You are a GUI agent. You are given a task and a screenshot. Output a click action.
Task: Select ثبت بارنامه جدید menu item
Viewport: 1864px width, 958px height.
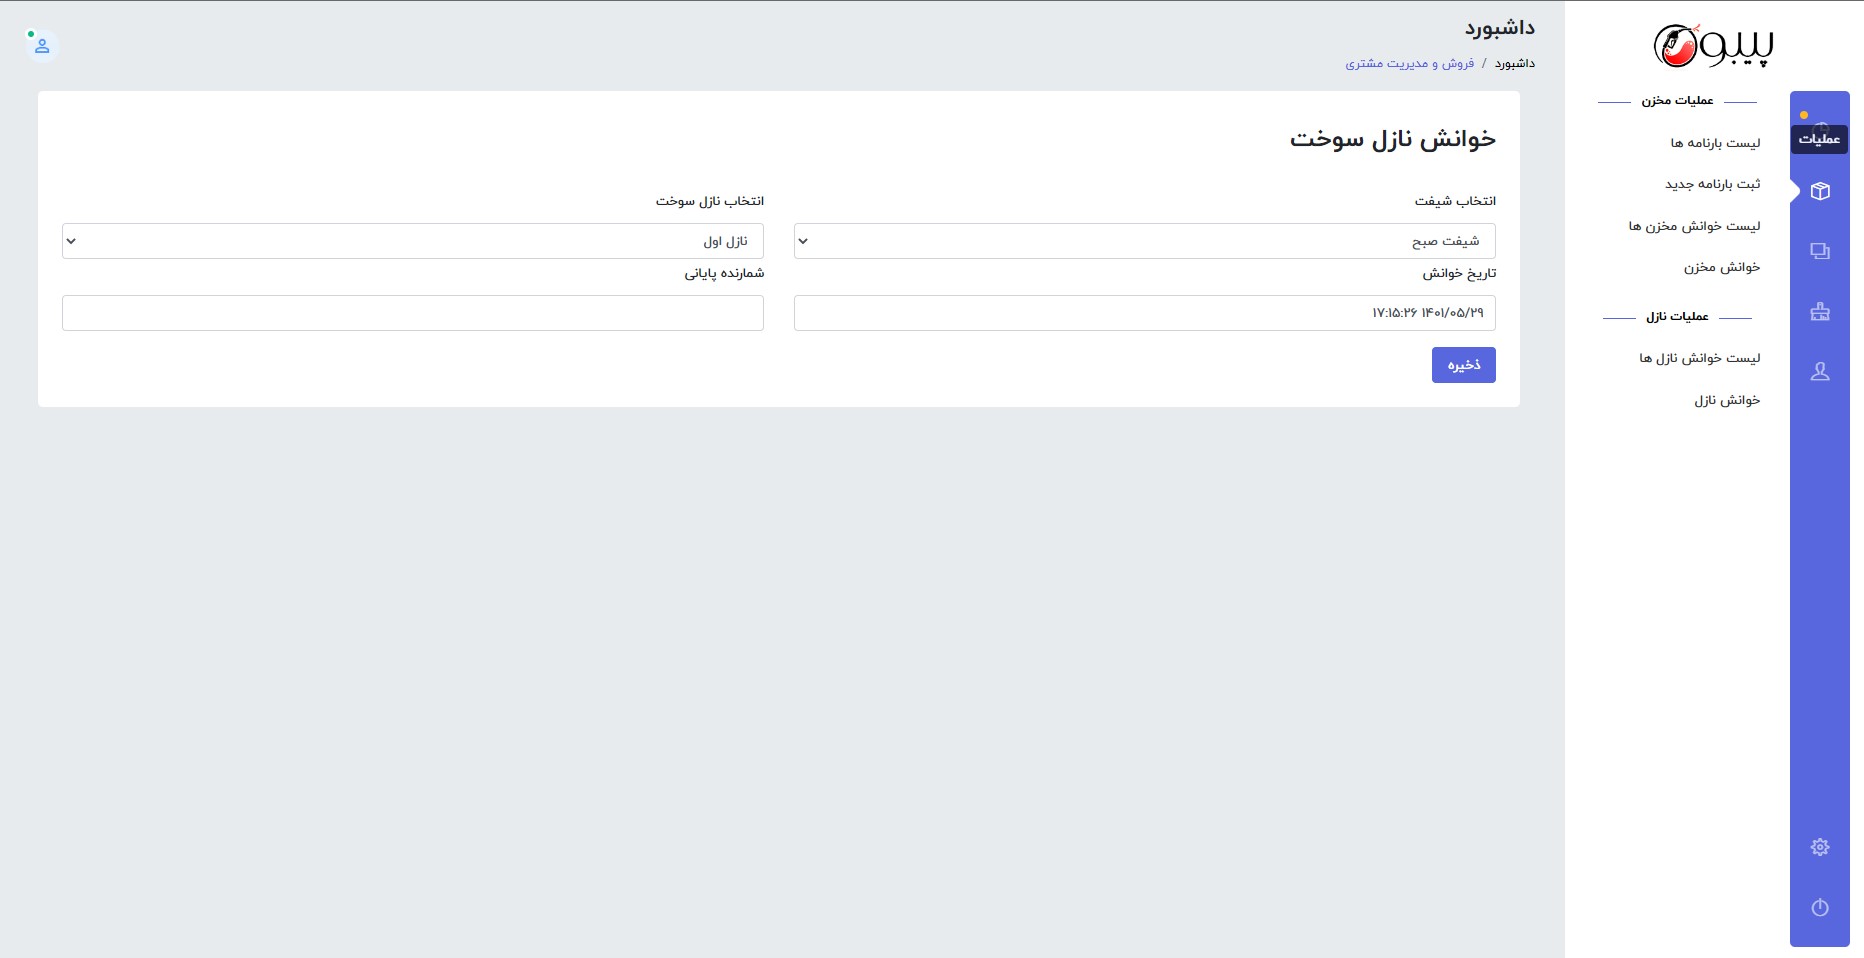pyautogui.click(x=1712, y=184)
